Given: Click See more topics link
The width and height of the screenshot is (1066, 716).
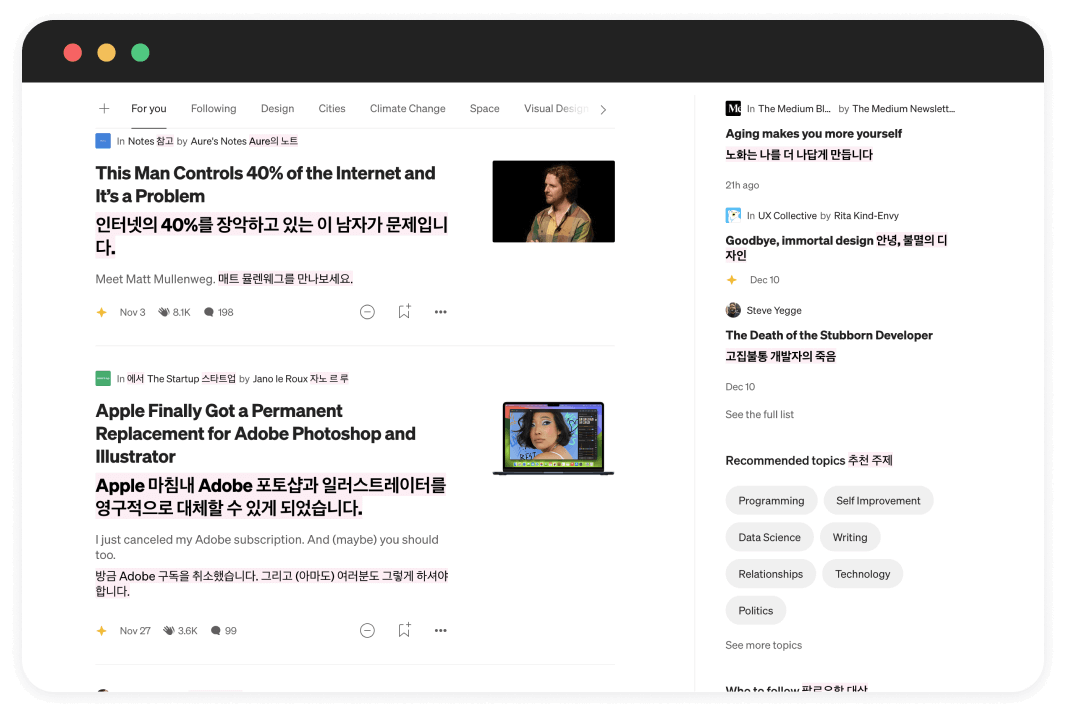Looking at the screenshot, I should click(x=763, y=645).
